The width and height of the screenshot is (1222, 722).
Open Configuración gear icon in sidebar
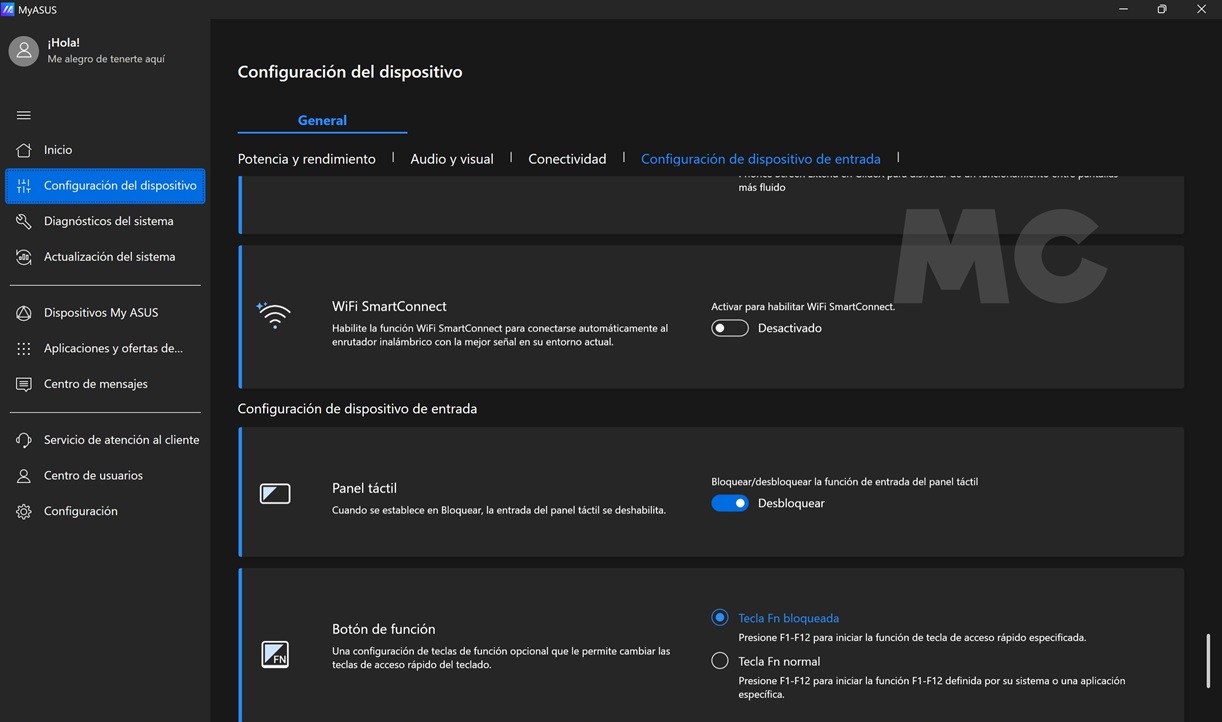click(x=24, y=511)
